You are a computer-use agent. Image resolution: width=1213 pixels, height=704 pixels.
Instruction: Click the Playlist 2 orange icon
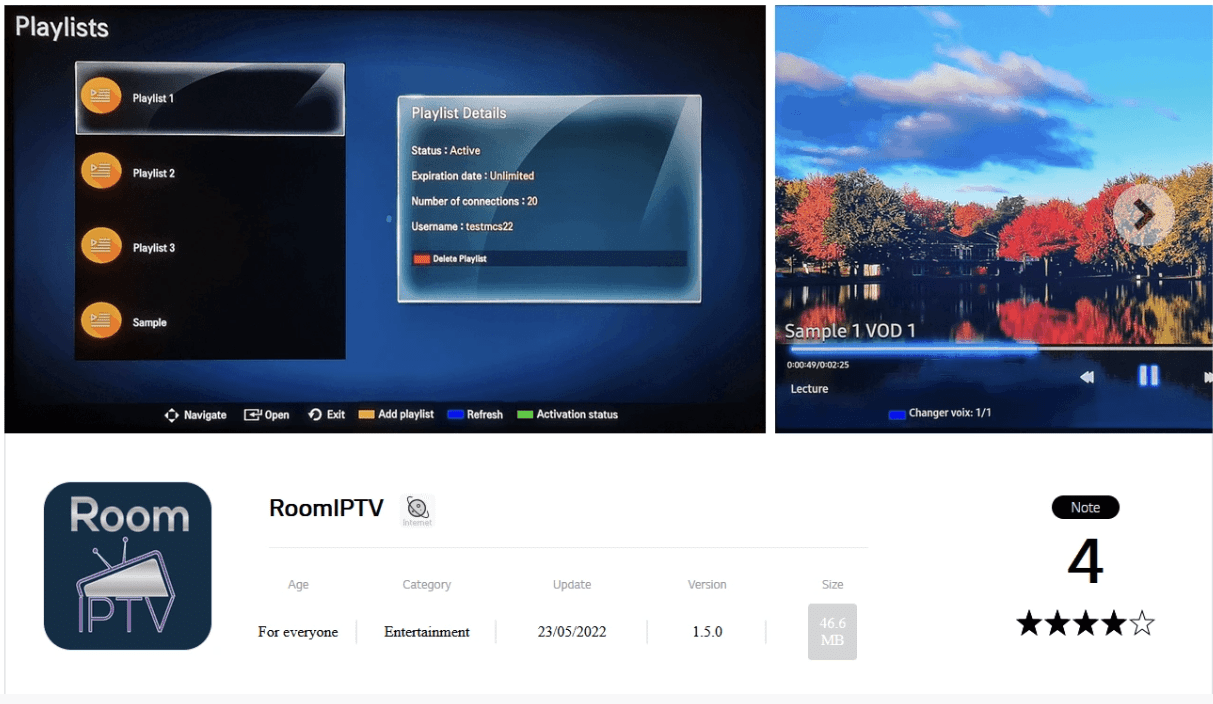(x=102, y=170)
